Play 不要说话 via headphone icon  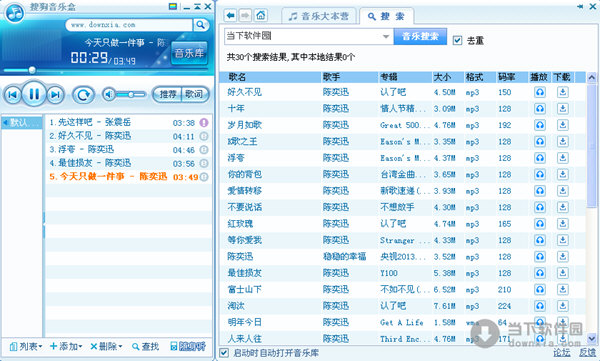[540, 207]
